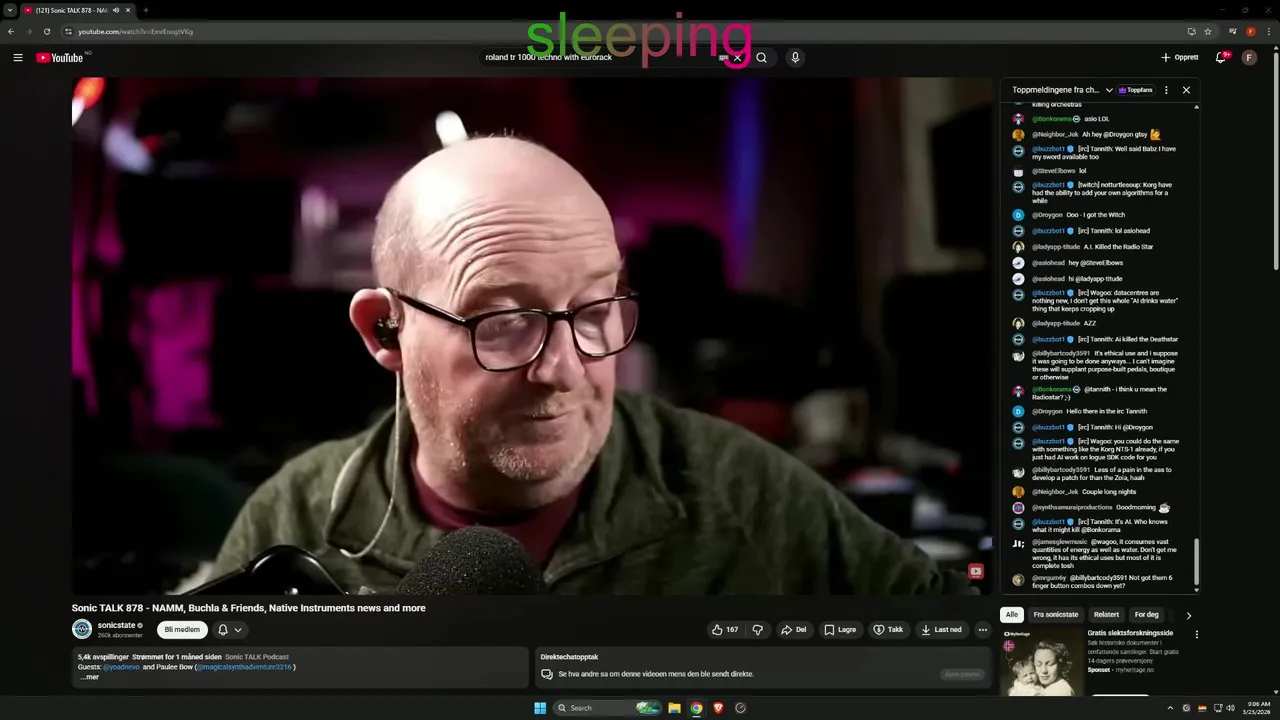Click Opprett create button

click(x=1180, y=58)
